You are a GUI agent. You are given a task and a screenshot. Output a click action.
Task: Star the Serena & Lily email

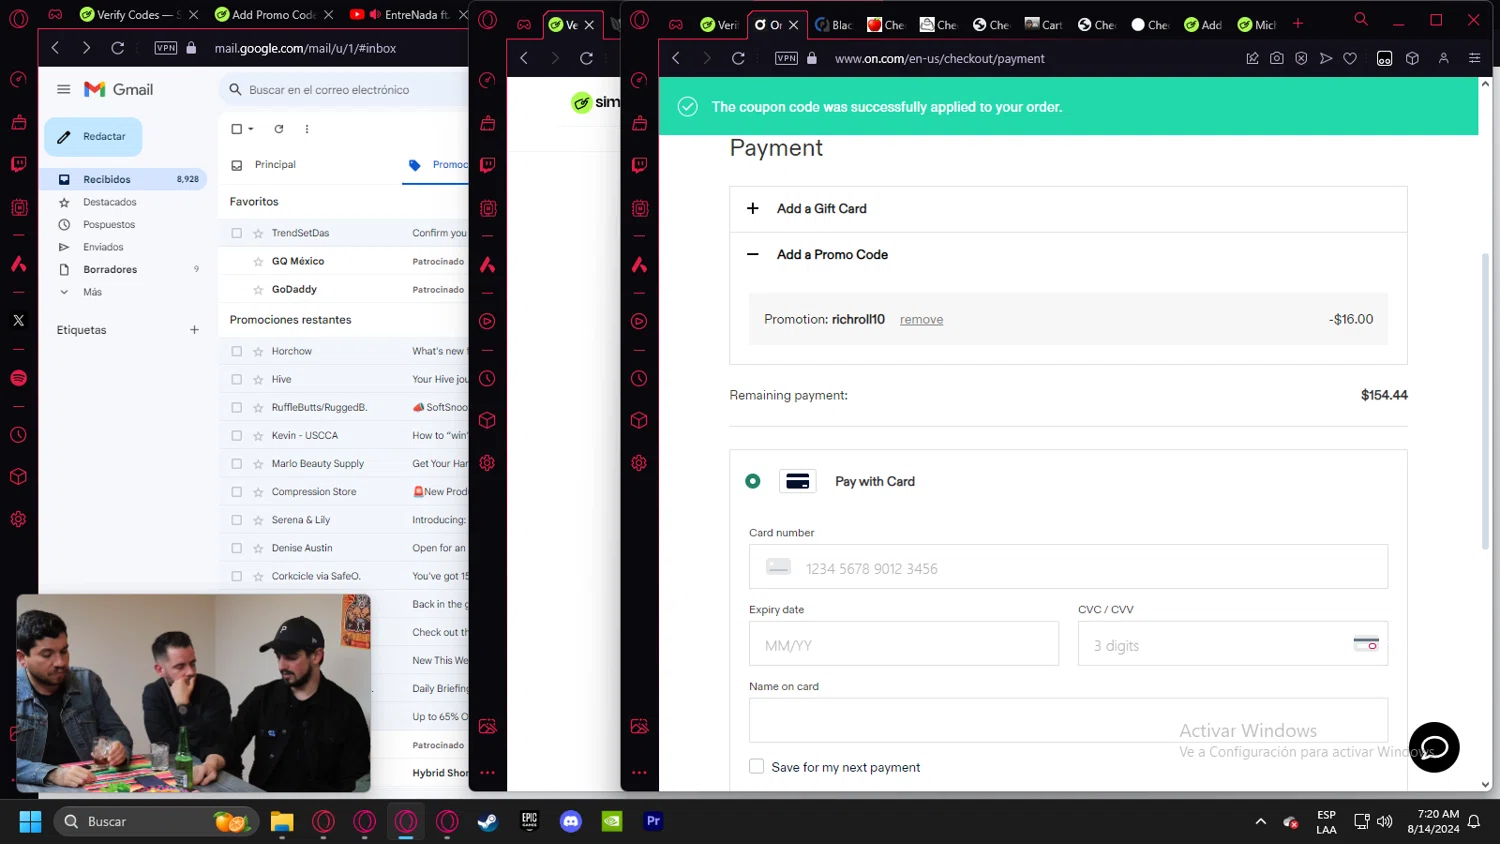(258, 520)
